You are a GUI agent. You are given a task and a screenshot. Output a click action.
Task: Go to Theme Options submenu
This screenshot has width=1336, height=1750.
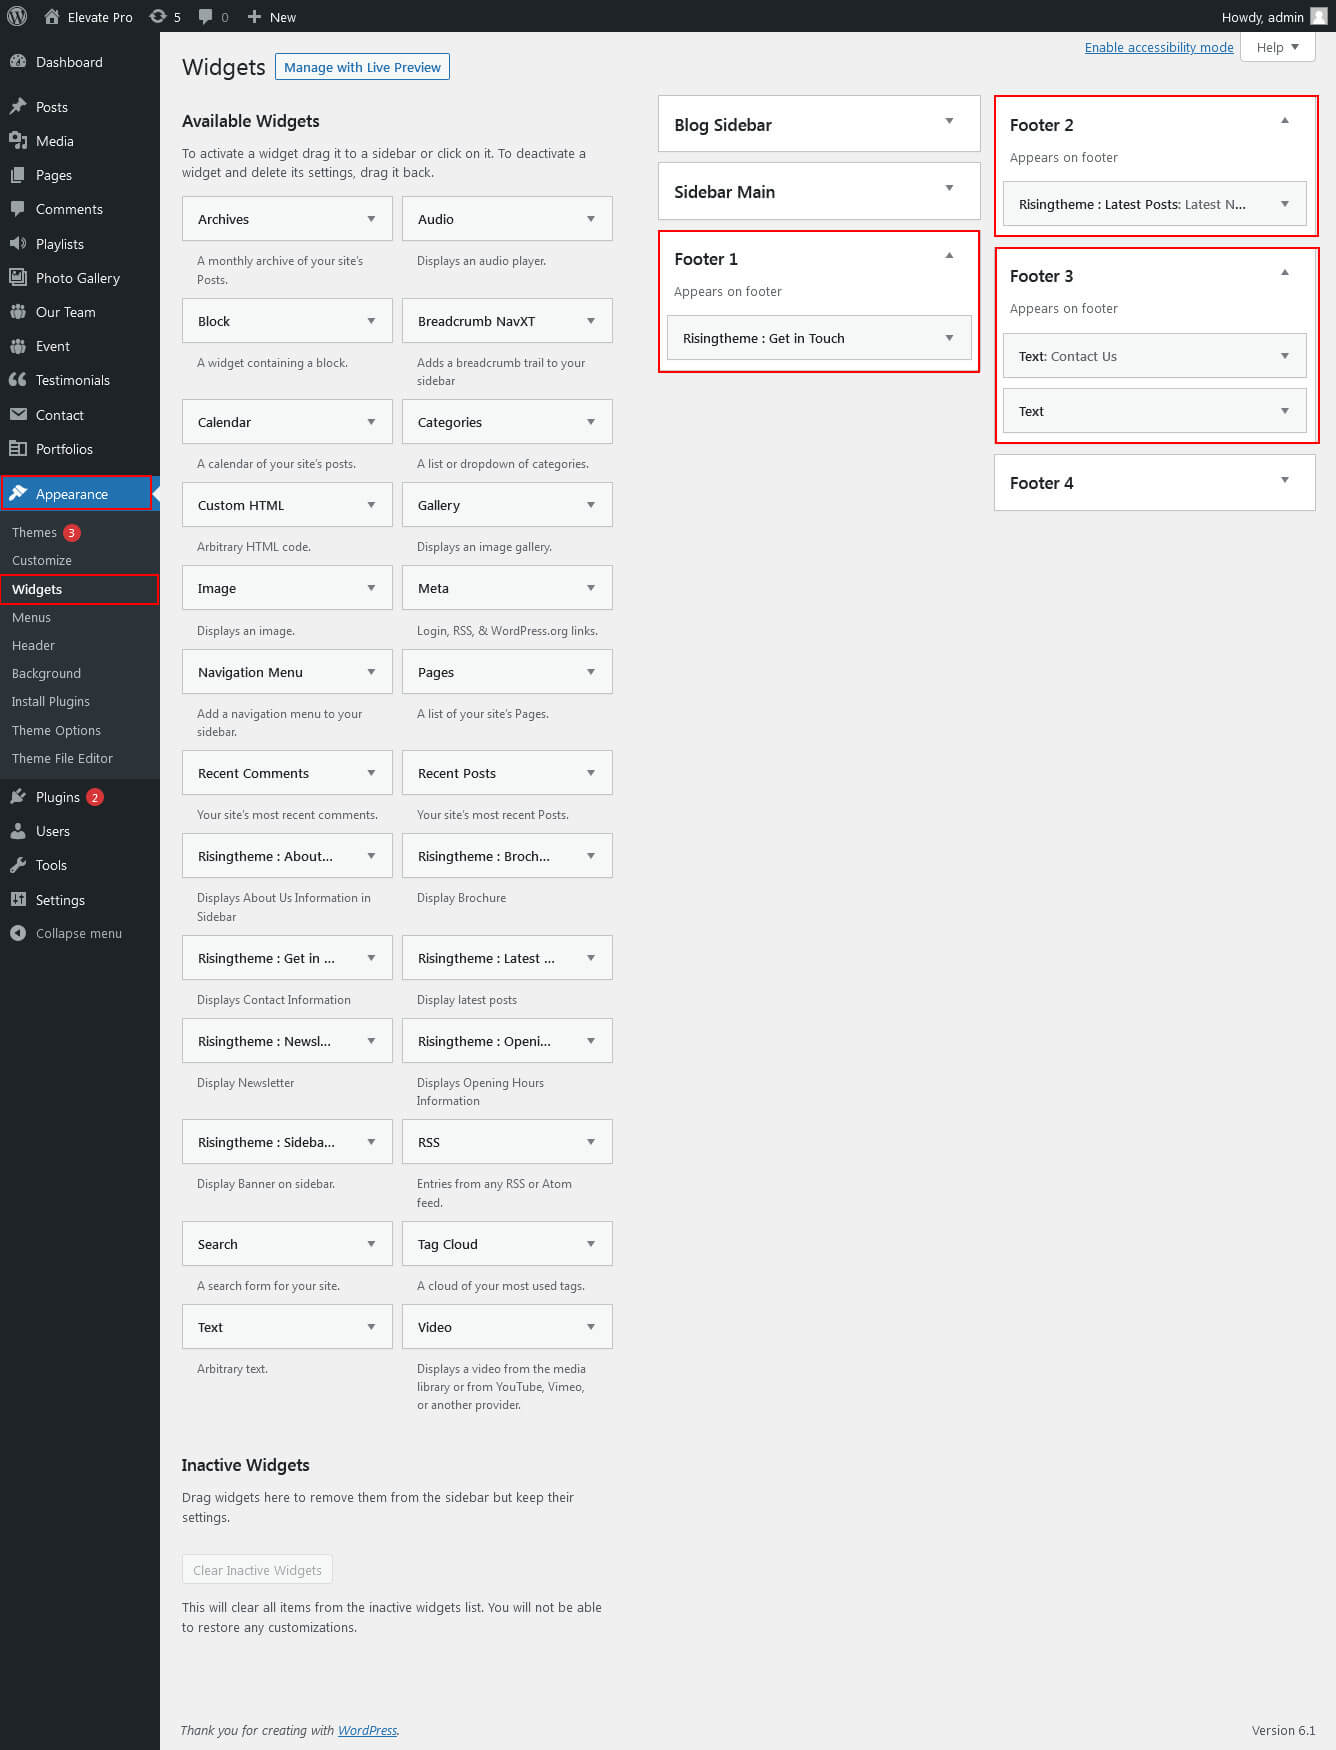click(x=56, y=730)
